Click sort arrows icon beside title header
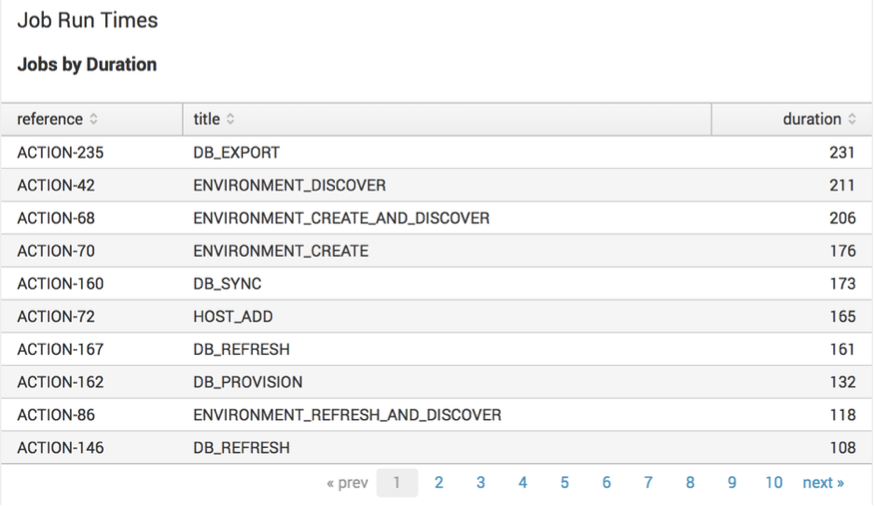The image size is (875, 506). click(230, 120)
